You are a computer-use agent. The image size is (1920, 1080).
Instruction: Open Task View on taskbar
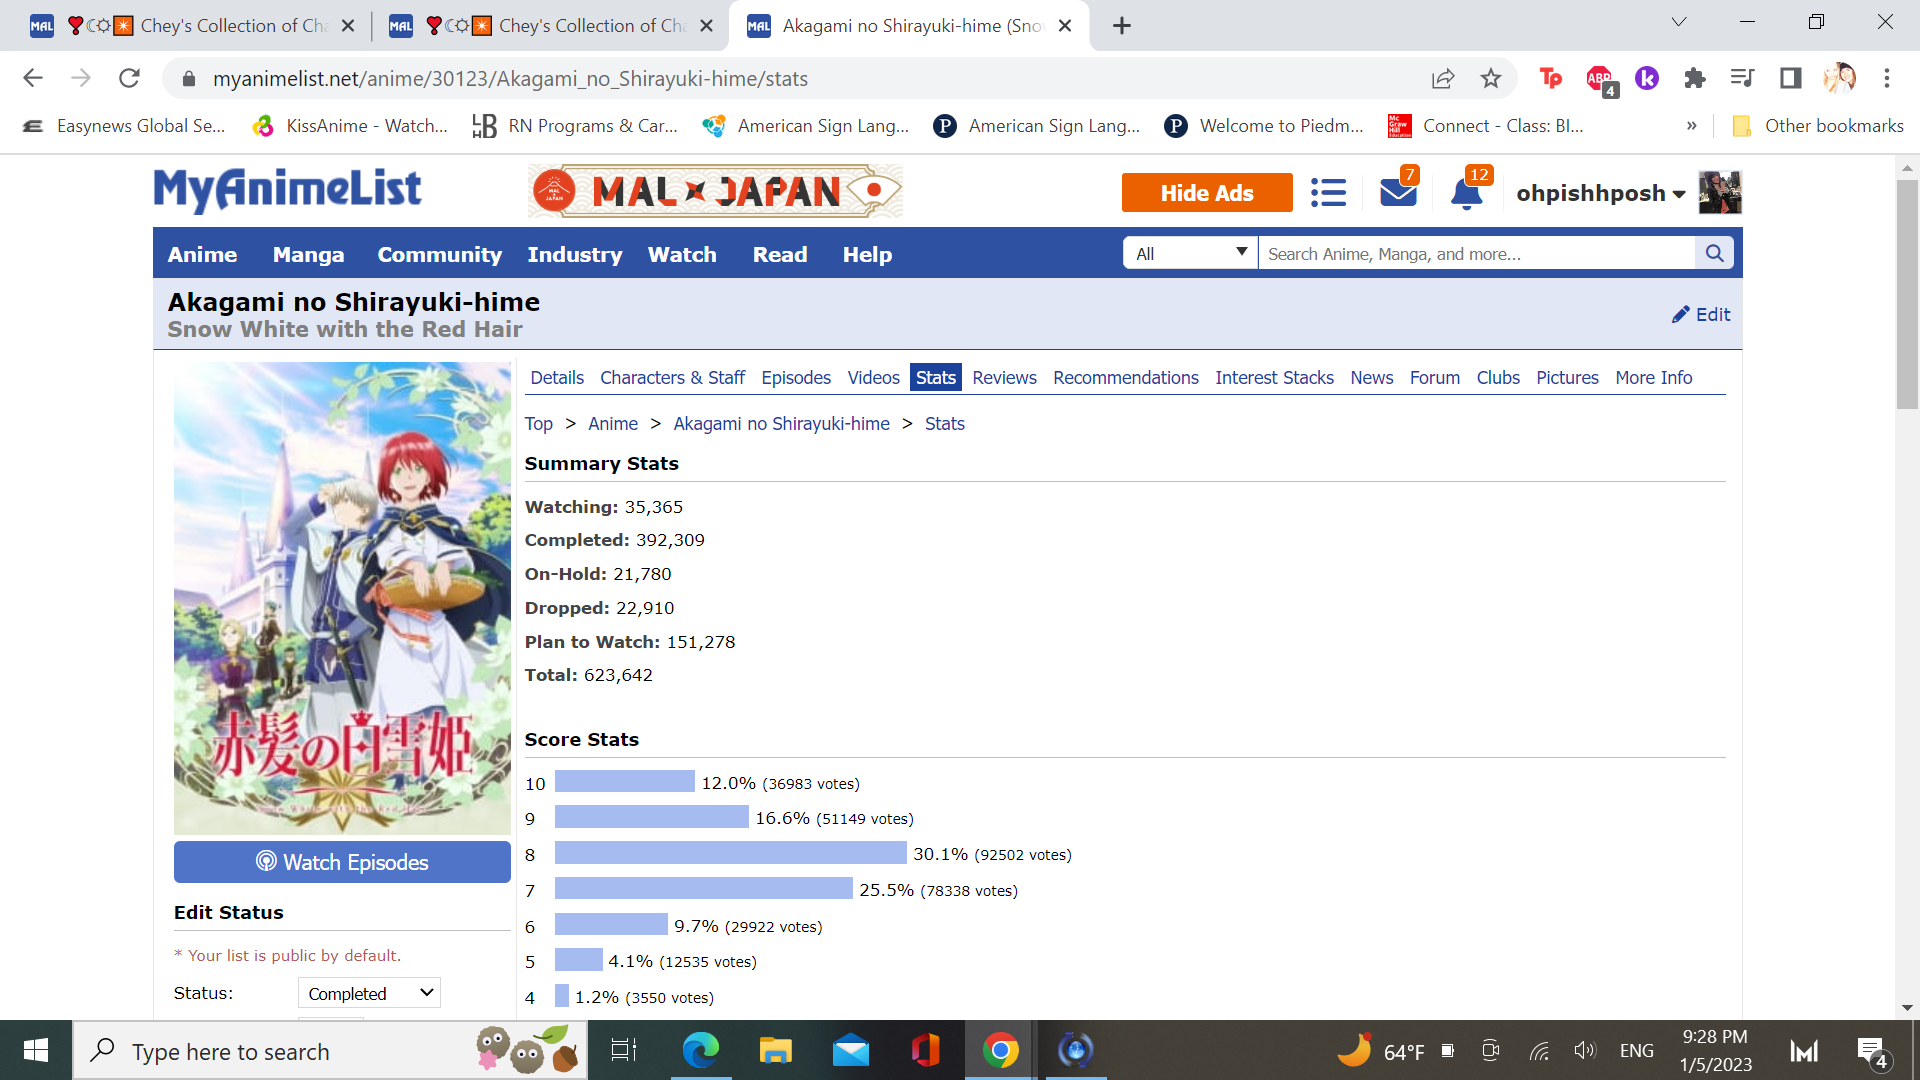pos(624,1050)
